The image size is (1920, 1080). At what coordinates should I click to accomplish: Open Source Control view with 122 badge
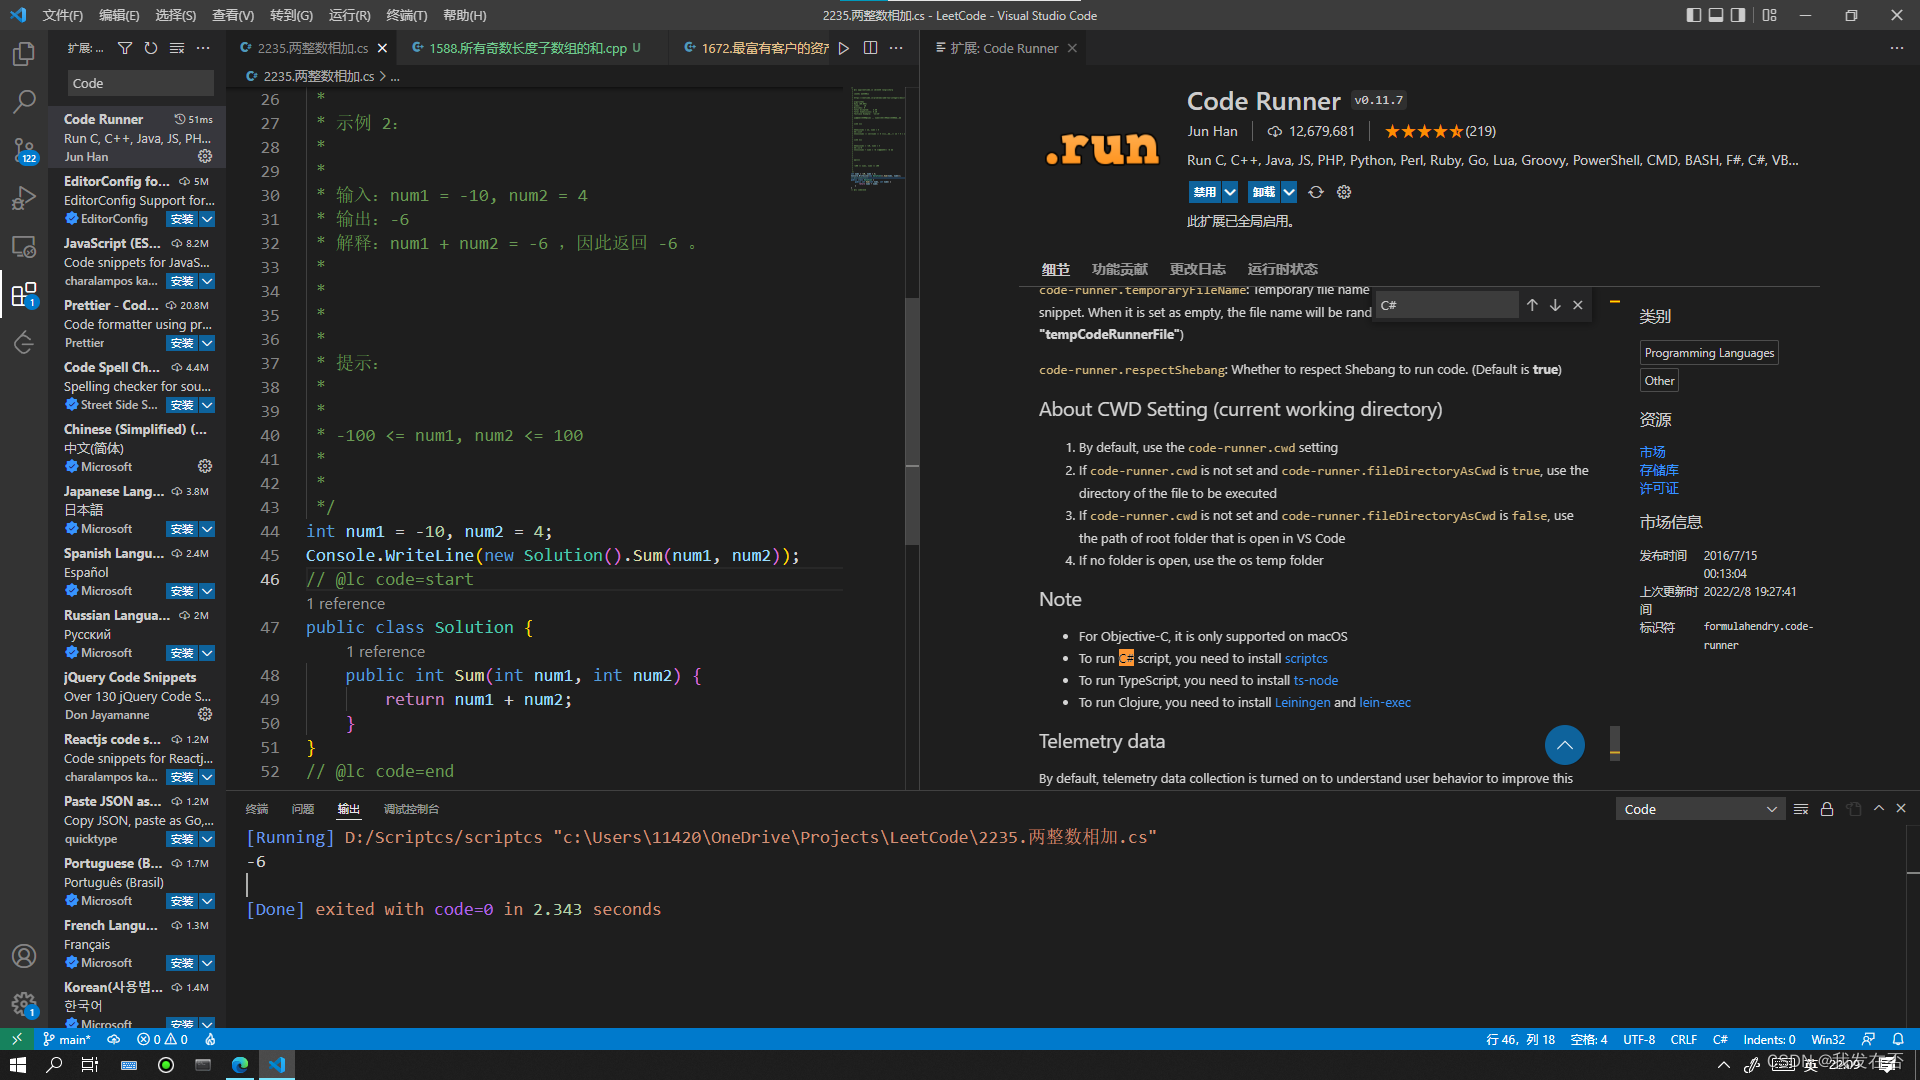coord(24,150)
